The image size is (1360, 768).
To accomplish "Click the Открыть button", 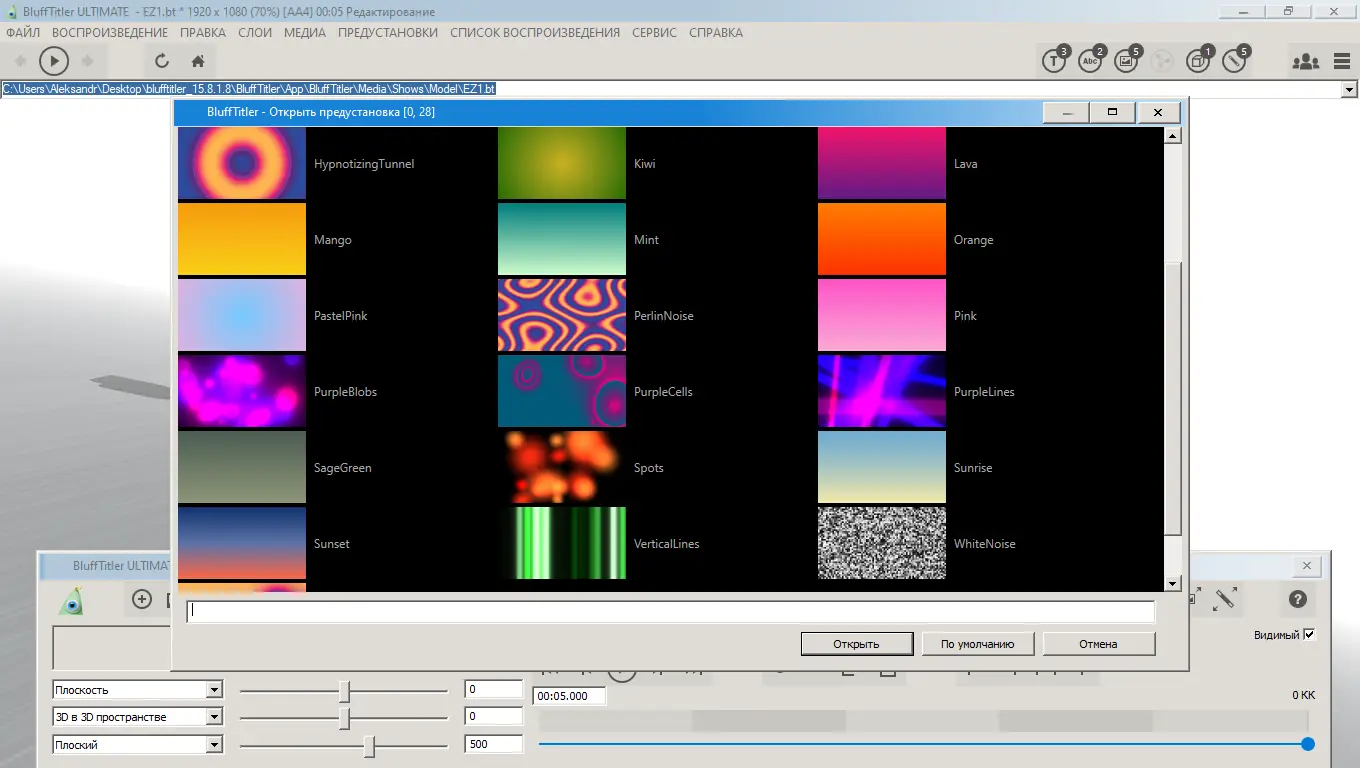I will click(x=856, y=644).
